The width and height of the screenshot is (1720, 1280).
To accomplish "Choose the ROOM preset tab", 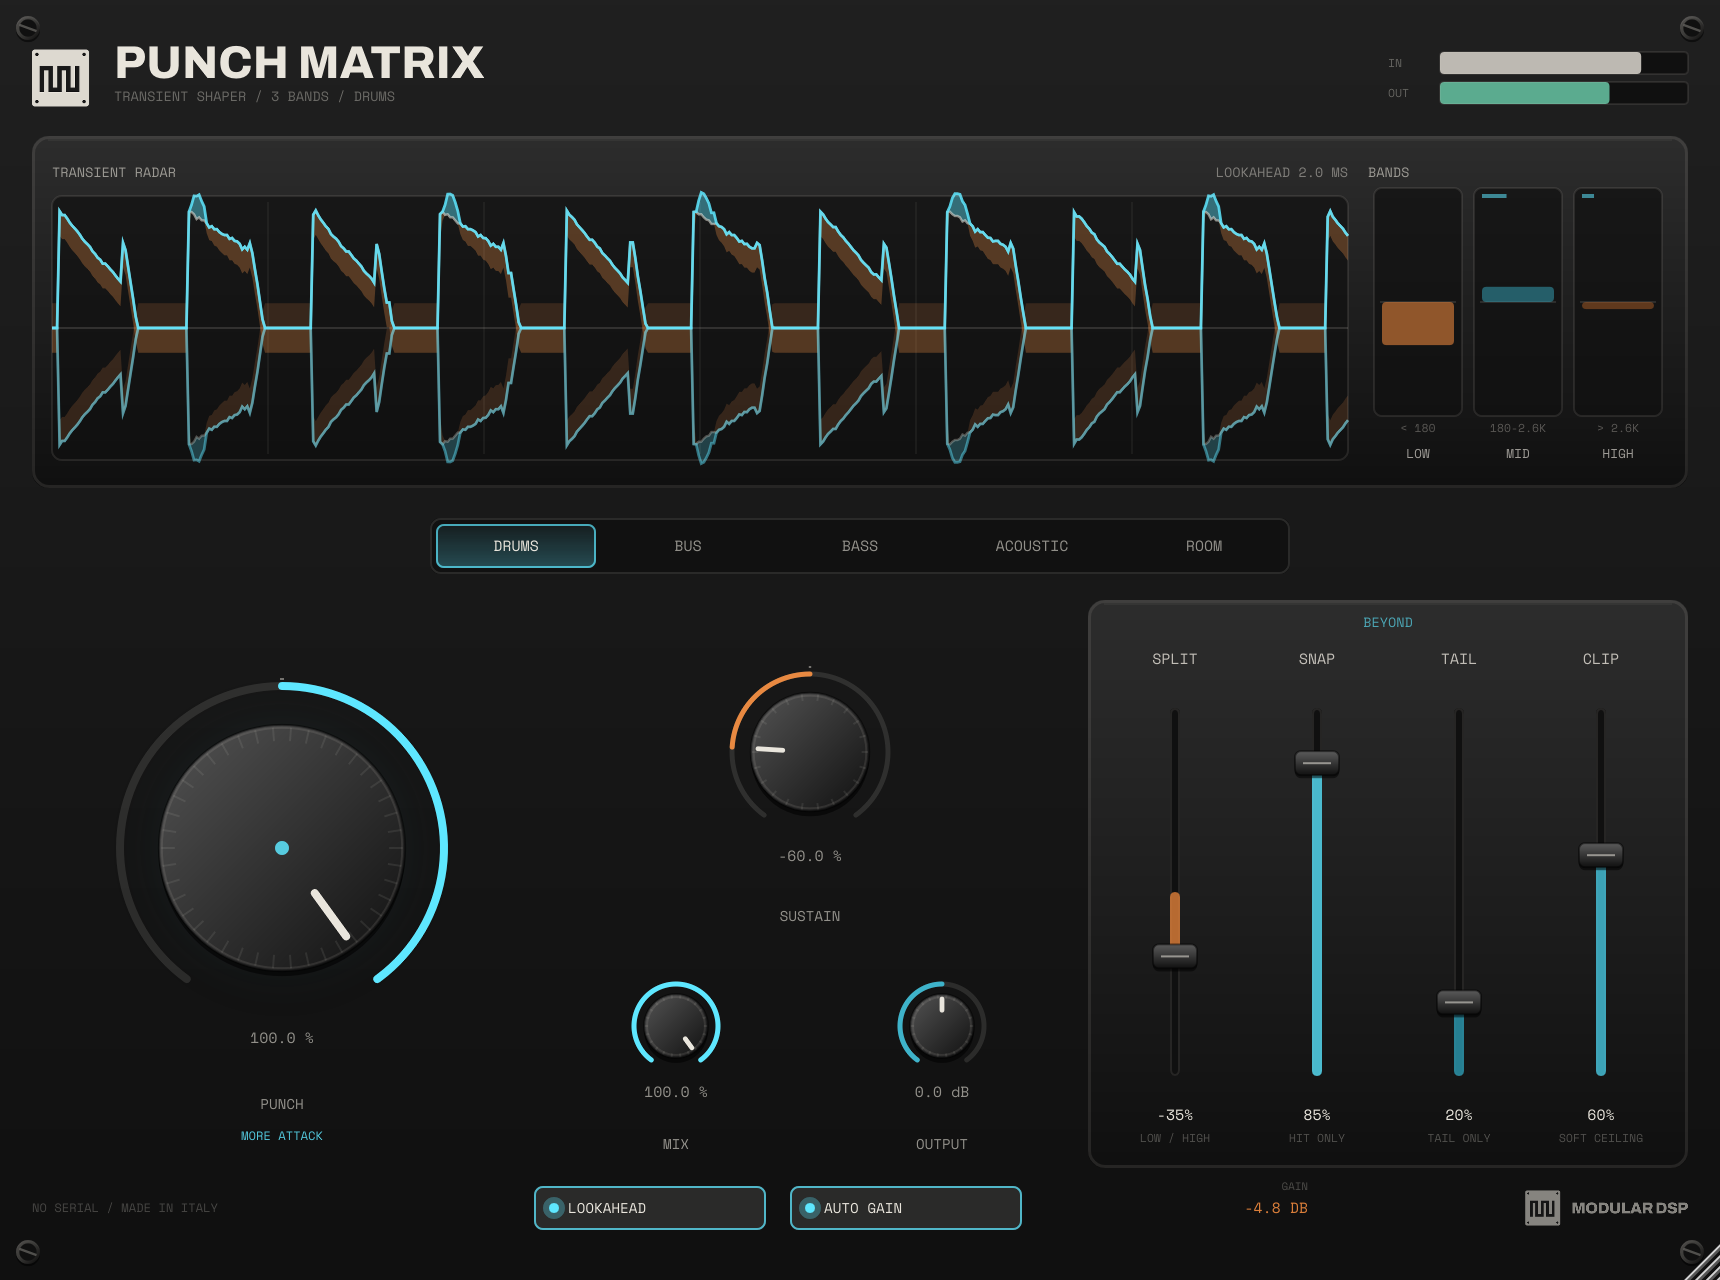I will tap(1204, 546).
